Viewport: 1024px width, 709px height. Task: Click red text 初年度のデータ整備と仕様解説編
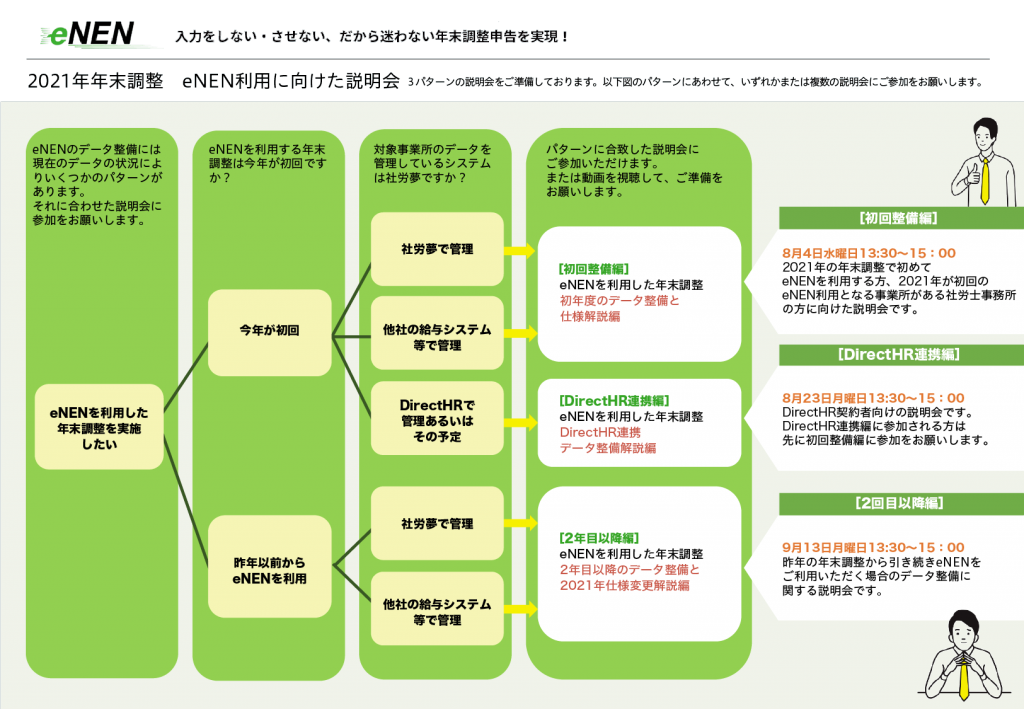(619, 308)
